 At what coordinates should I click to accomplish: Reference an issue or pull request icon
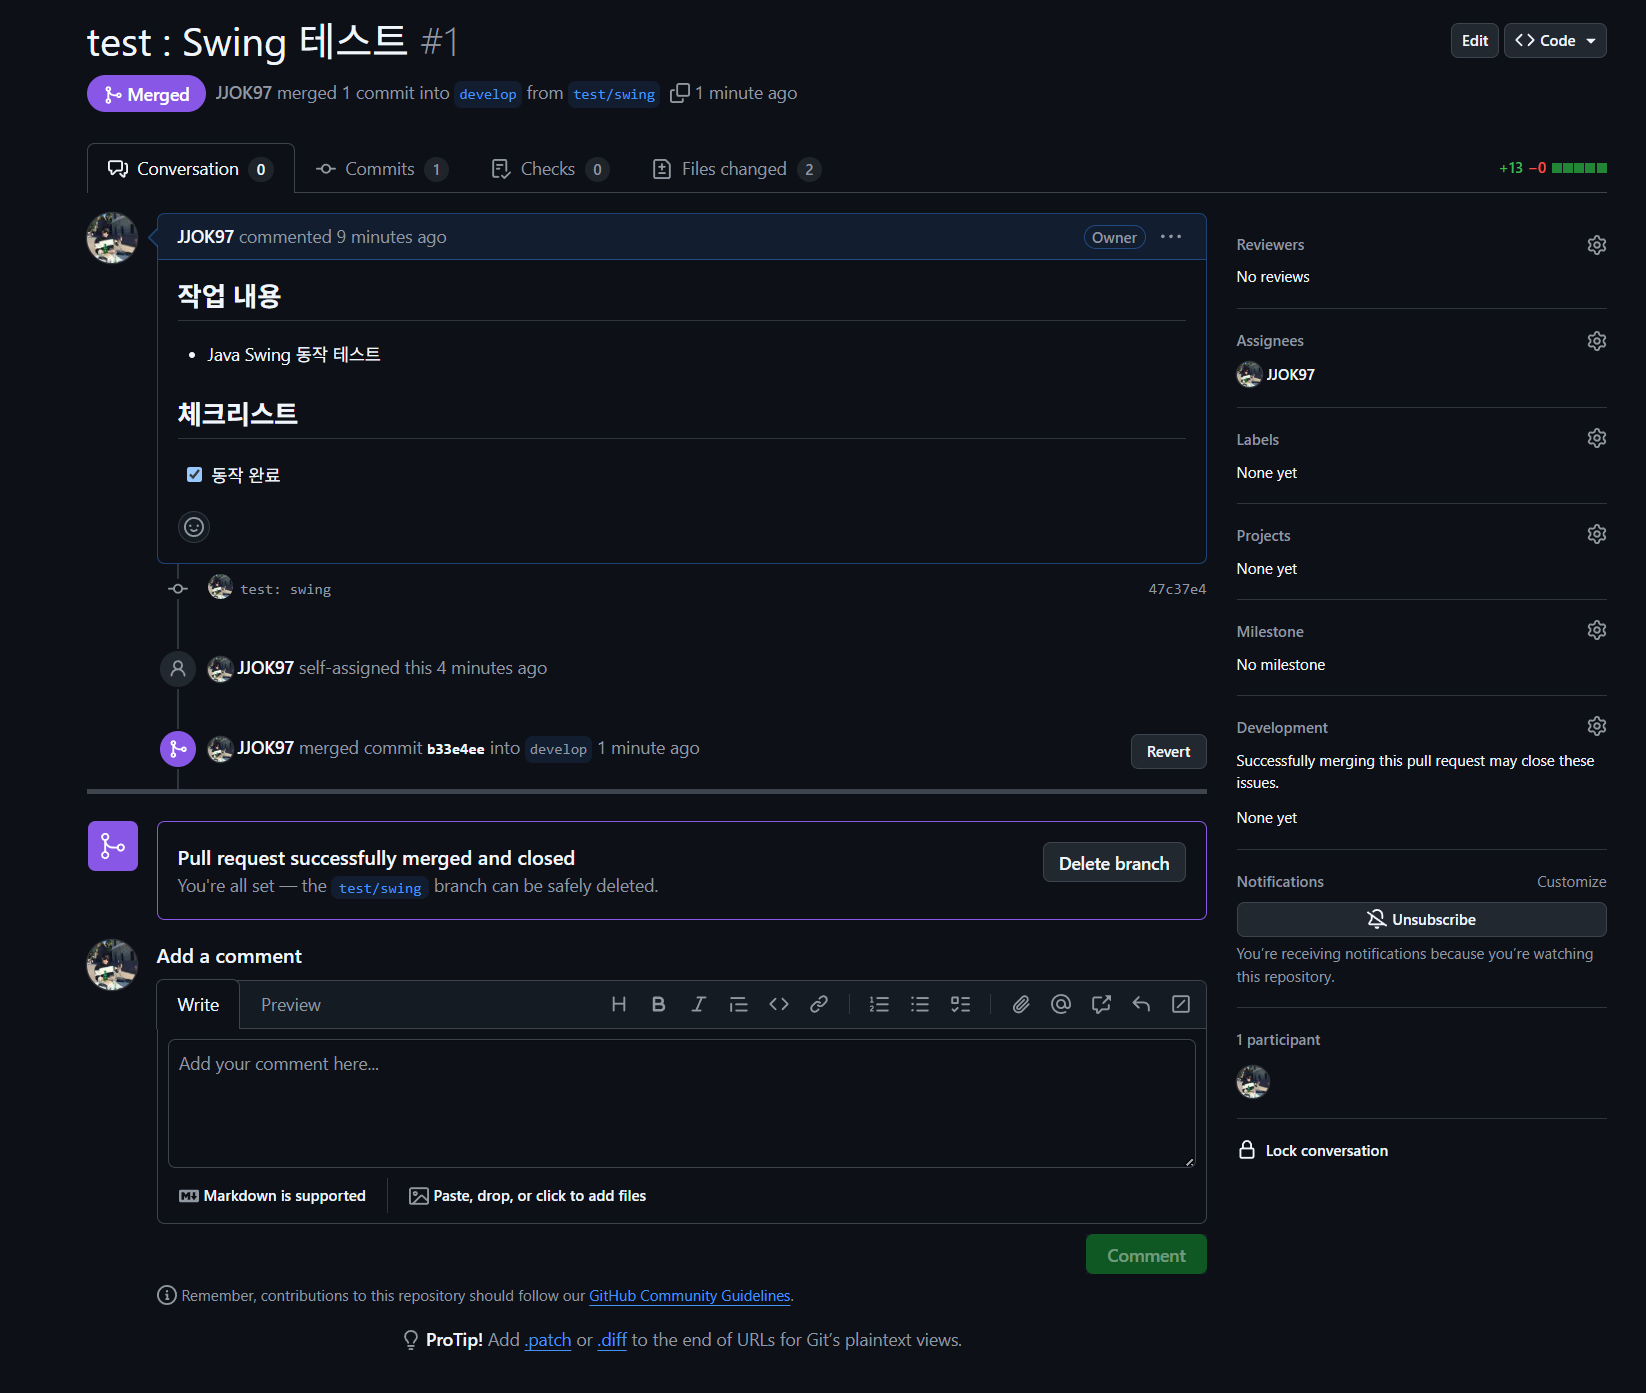(1101, 1004)
